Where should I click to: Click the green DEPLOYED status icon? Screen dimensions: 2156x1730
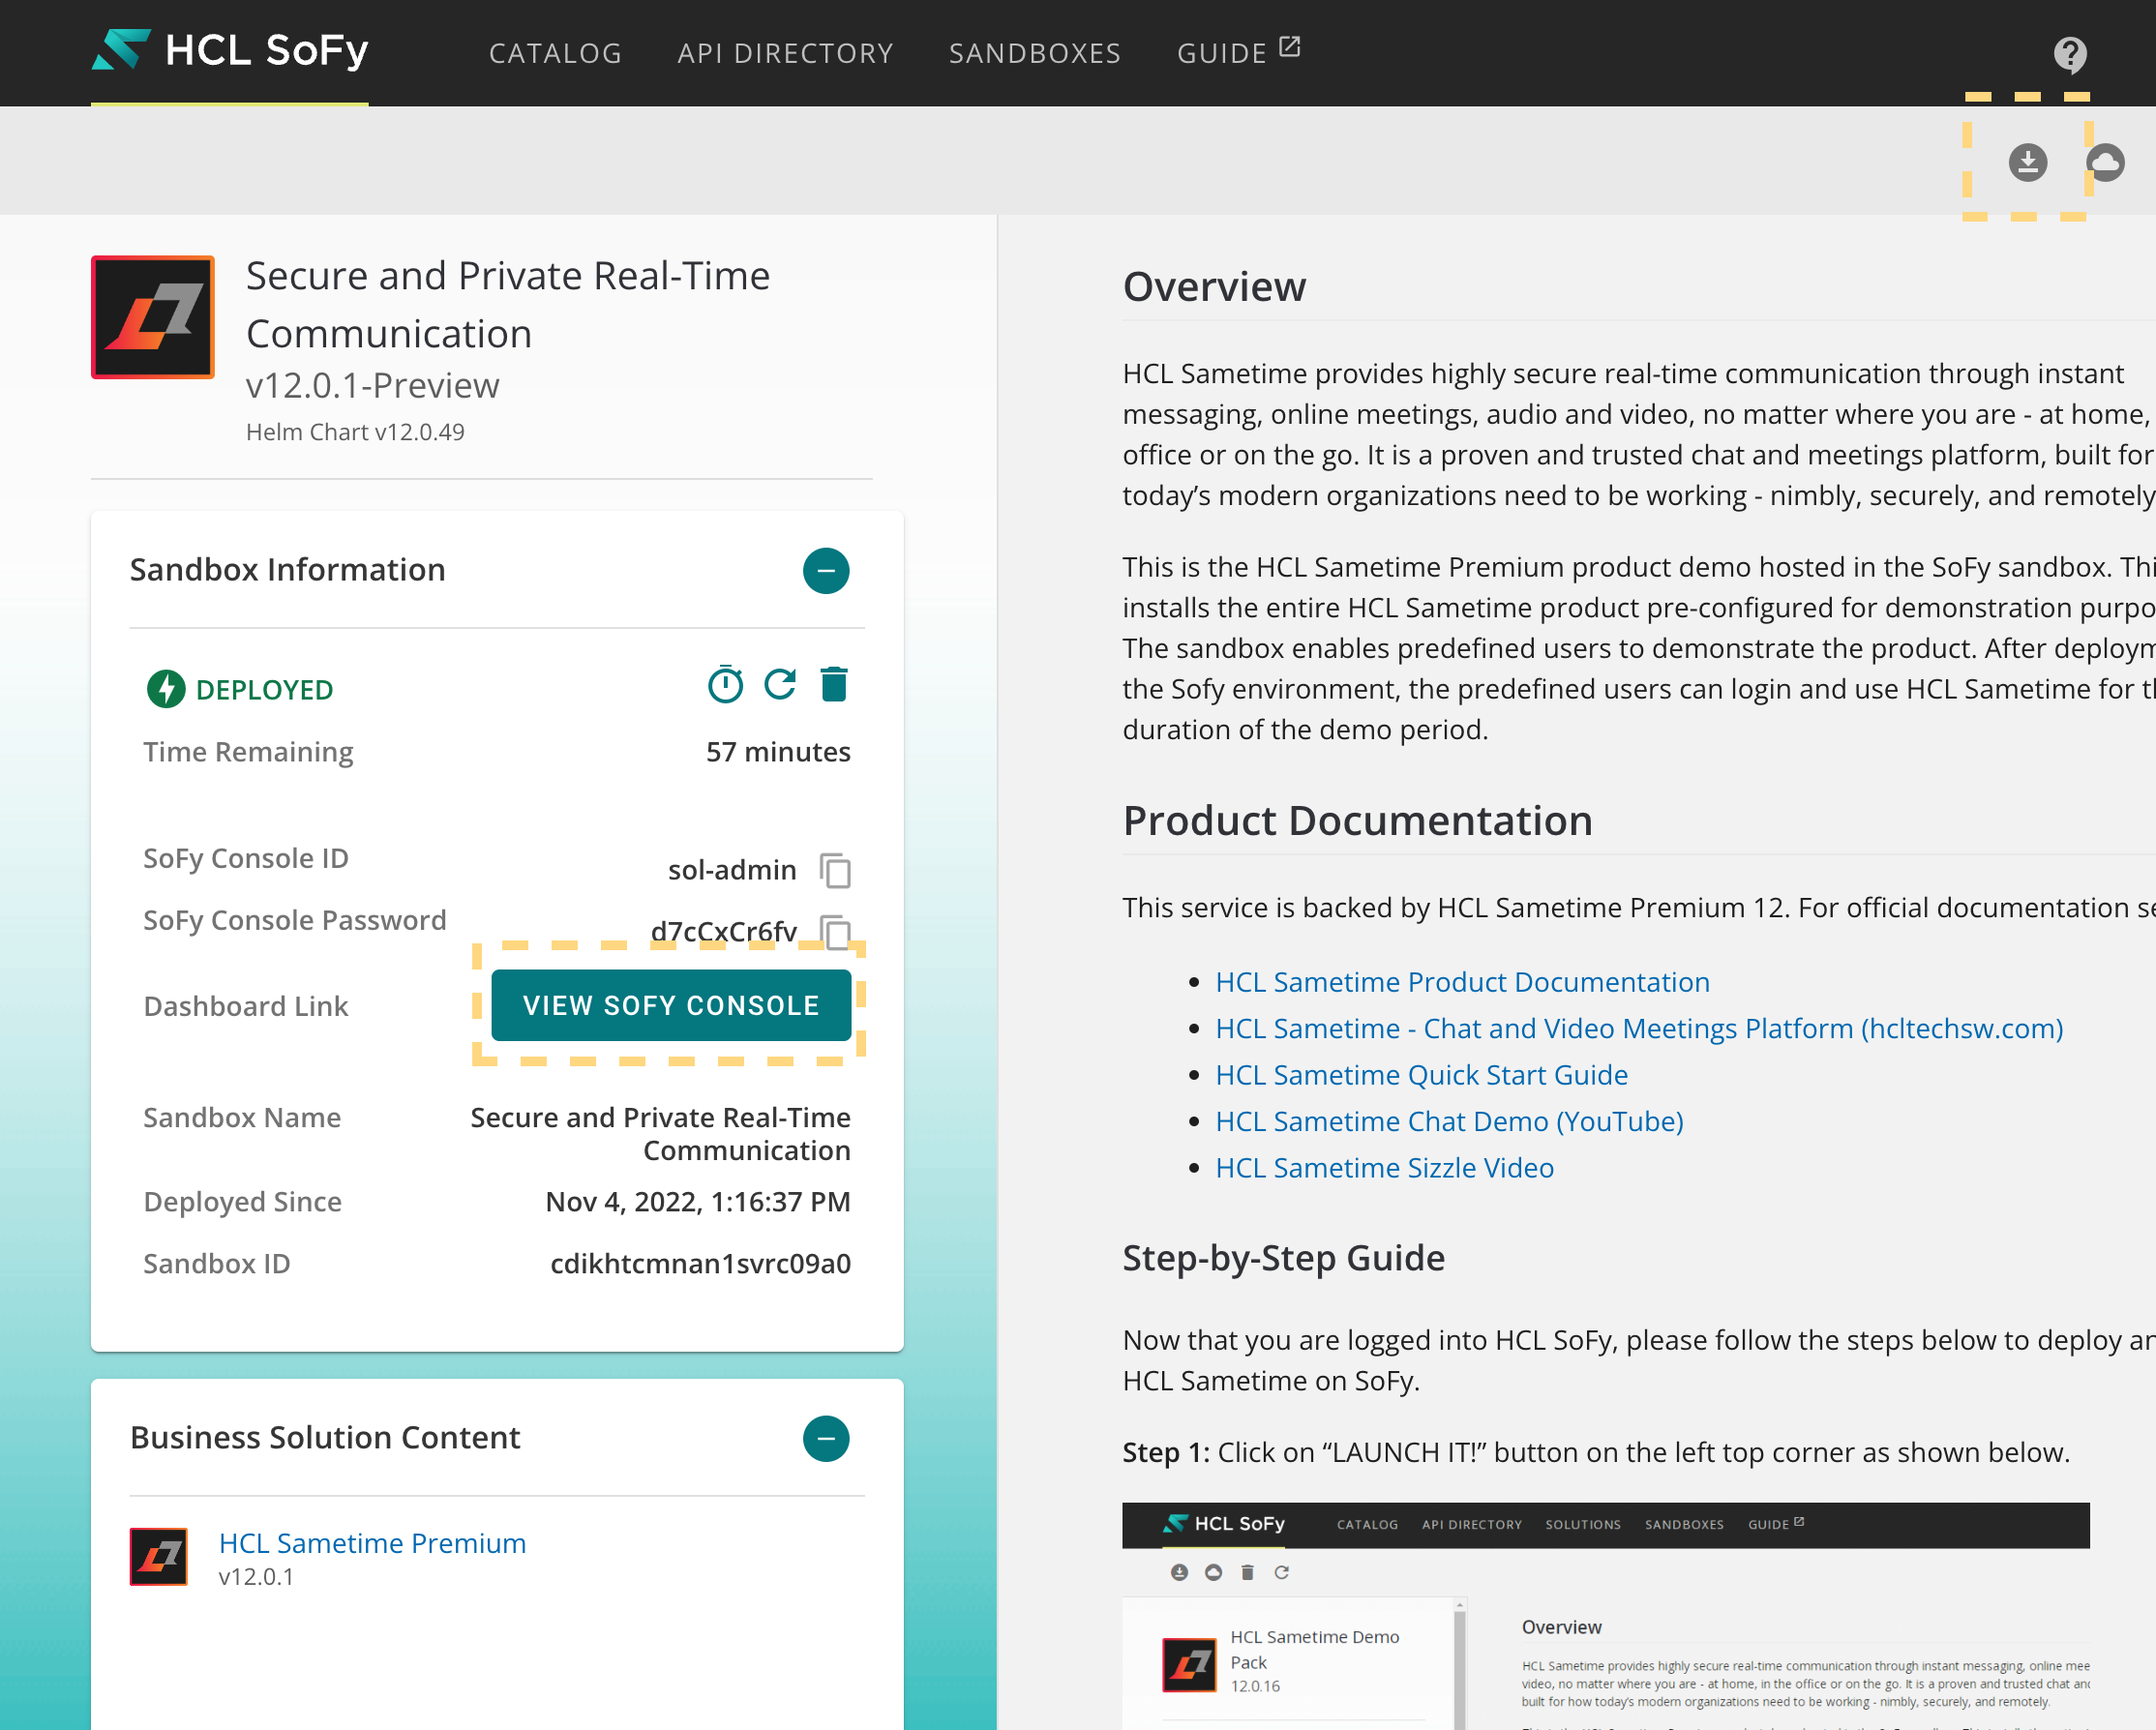coord(166,689)
